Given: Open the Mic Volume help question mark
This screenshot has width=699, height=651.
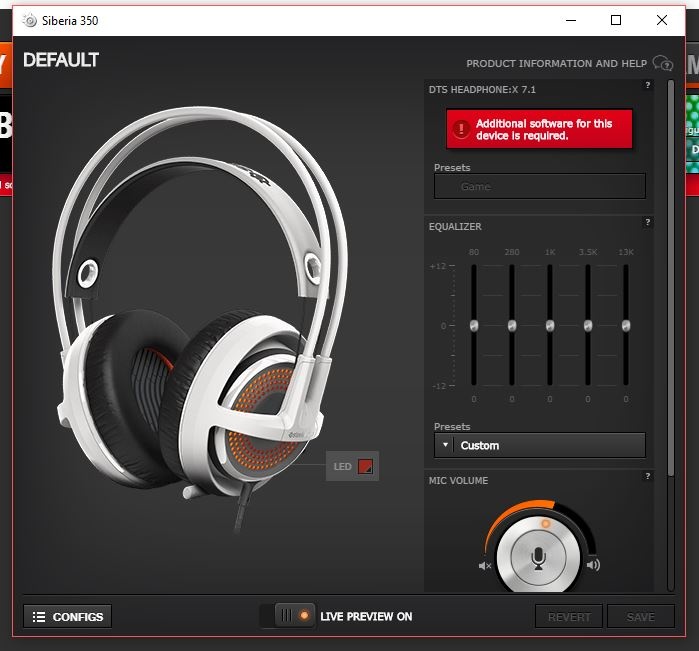Looking at the screenshot, I should tap(648, 477).
